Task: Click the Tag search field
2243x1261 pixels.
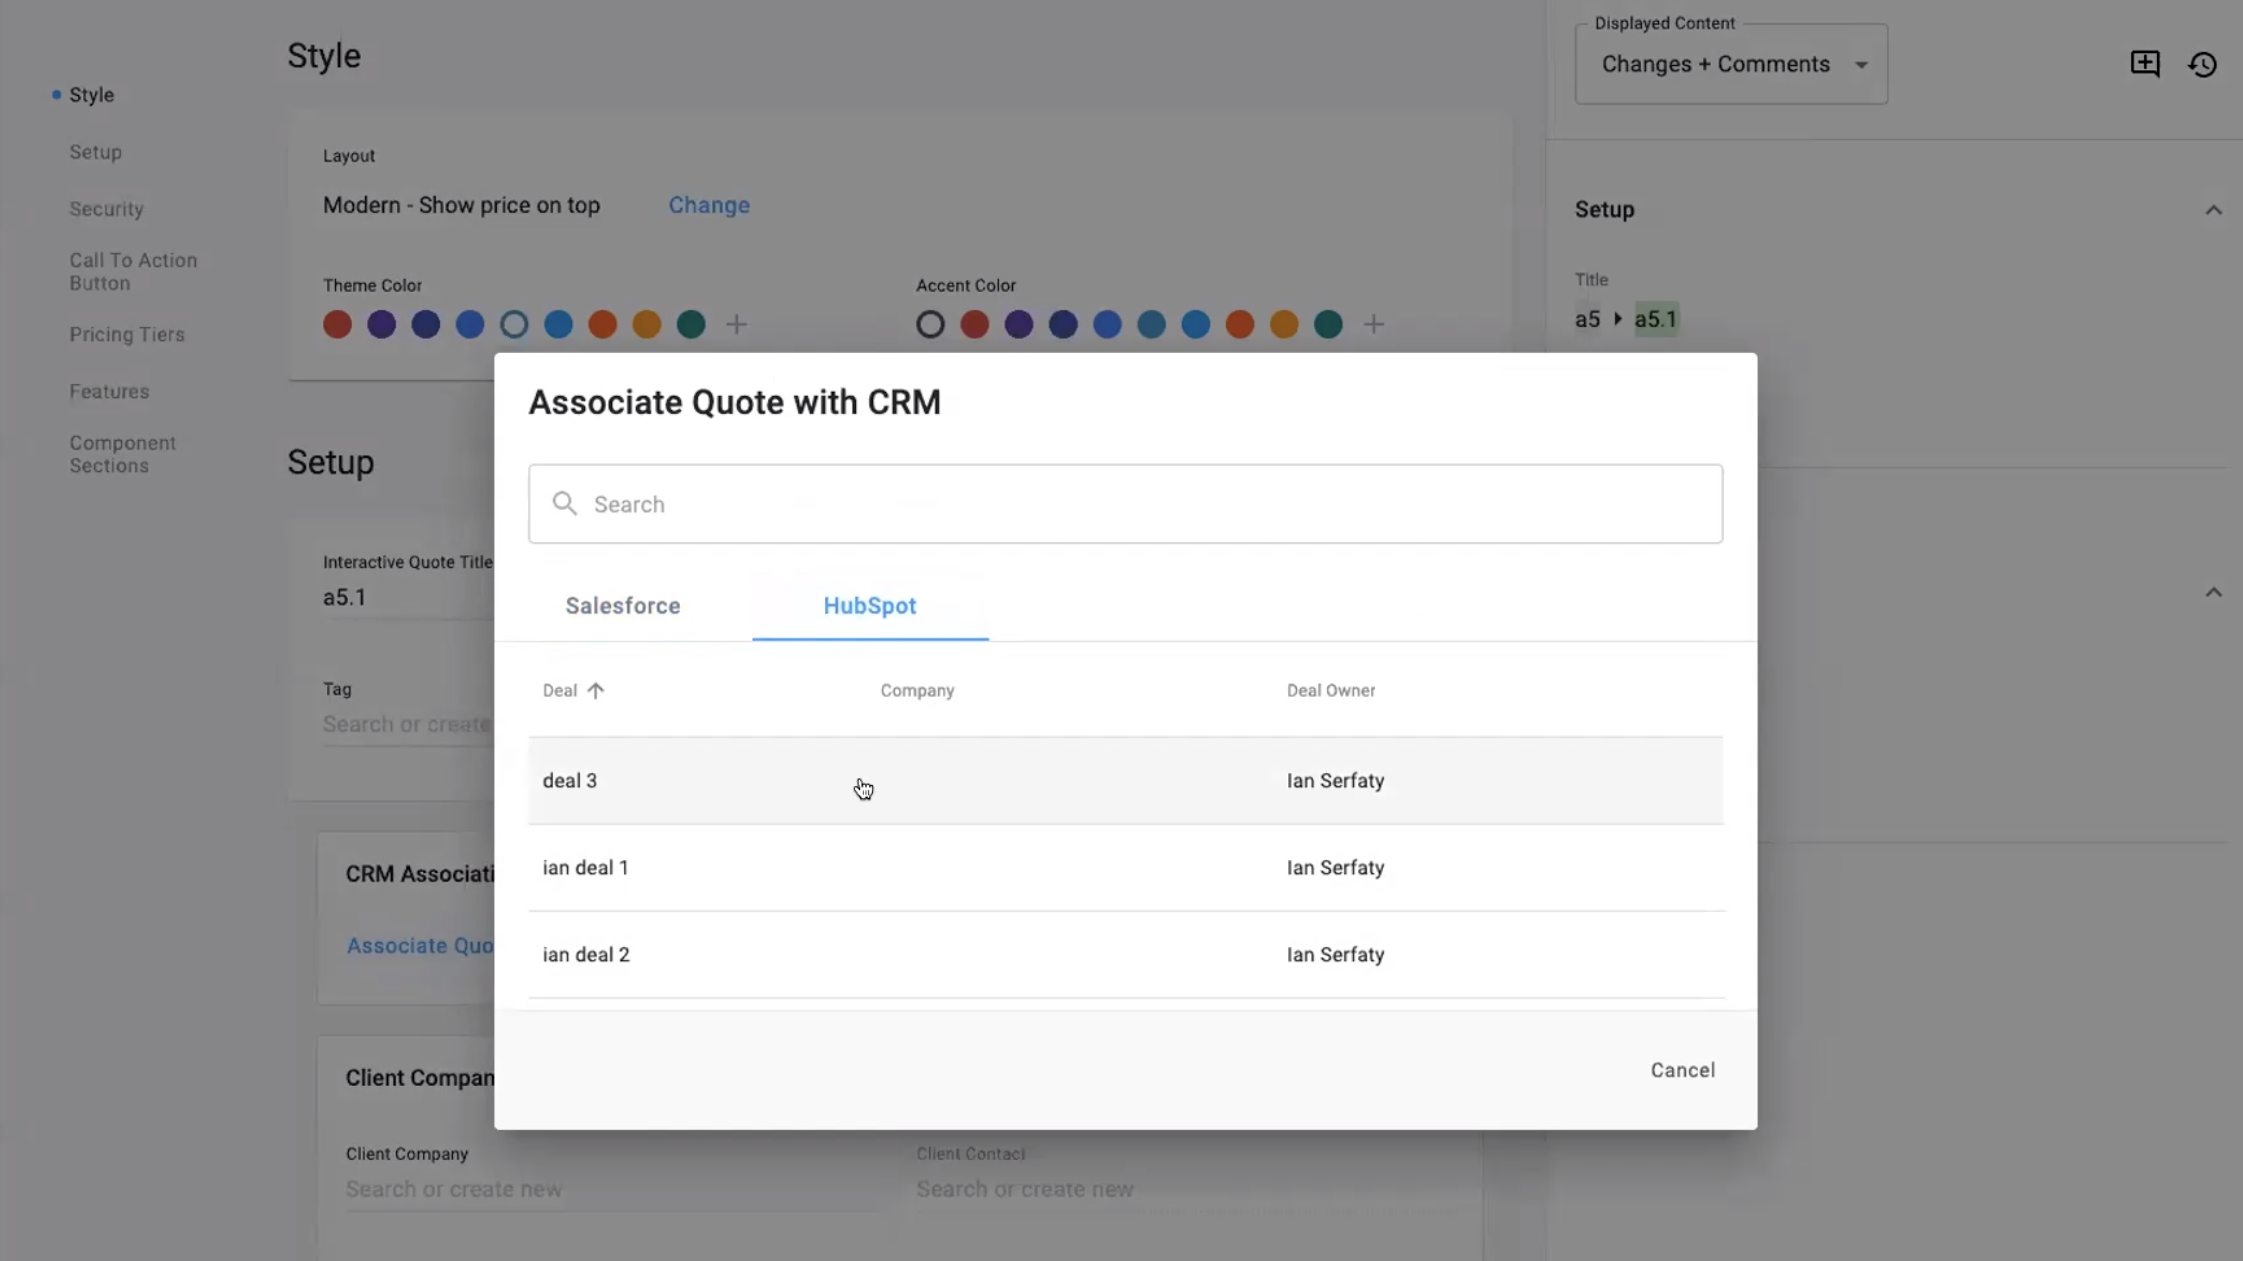Action: click(x=408, y=724)
